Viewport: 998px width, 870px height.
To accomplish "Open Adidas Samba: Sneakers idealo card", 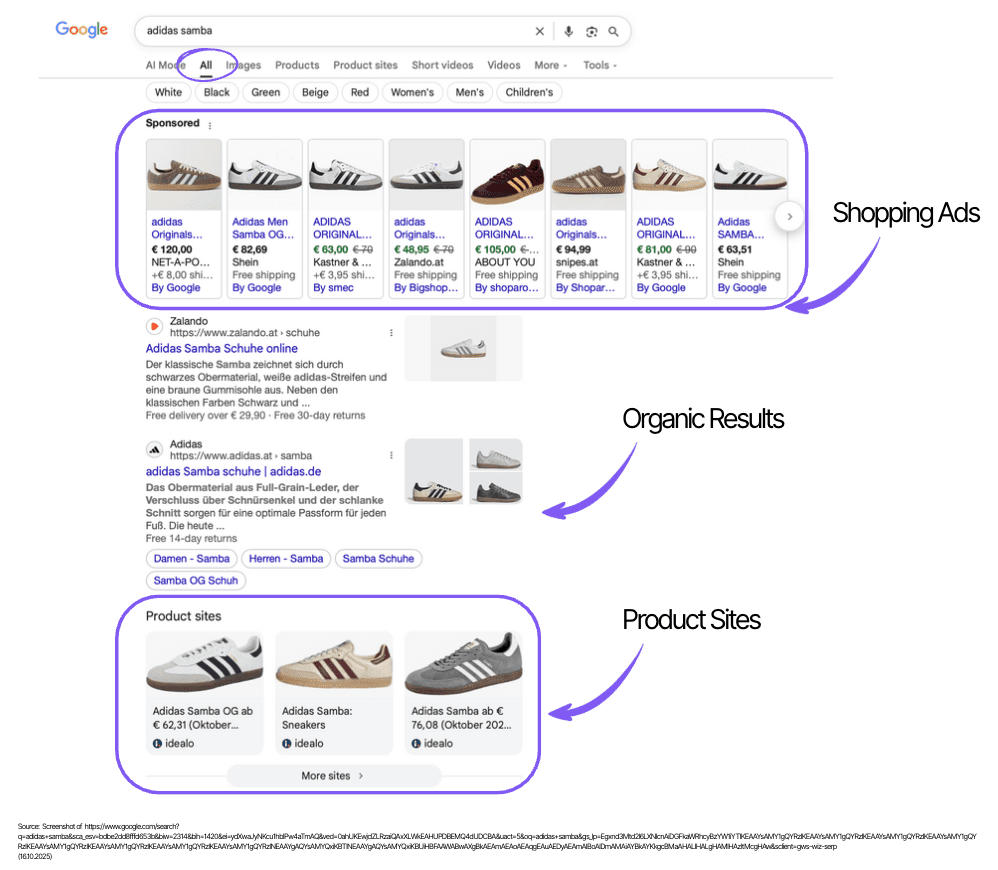I will click(x=334, y=692).
